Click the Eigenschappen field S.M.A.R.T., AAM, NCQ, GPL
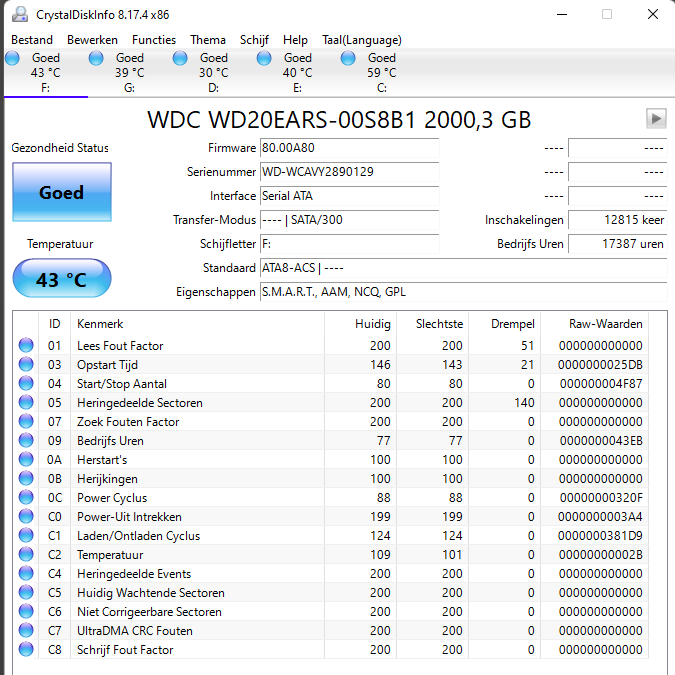 pyautogui.click(x=464, y=292)
